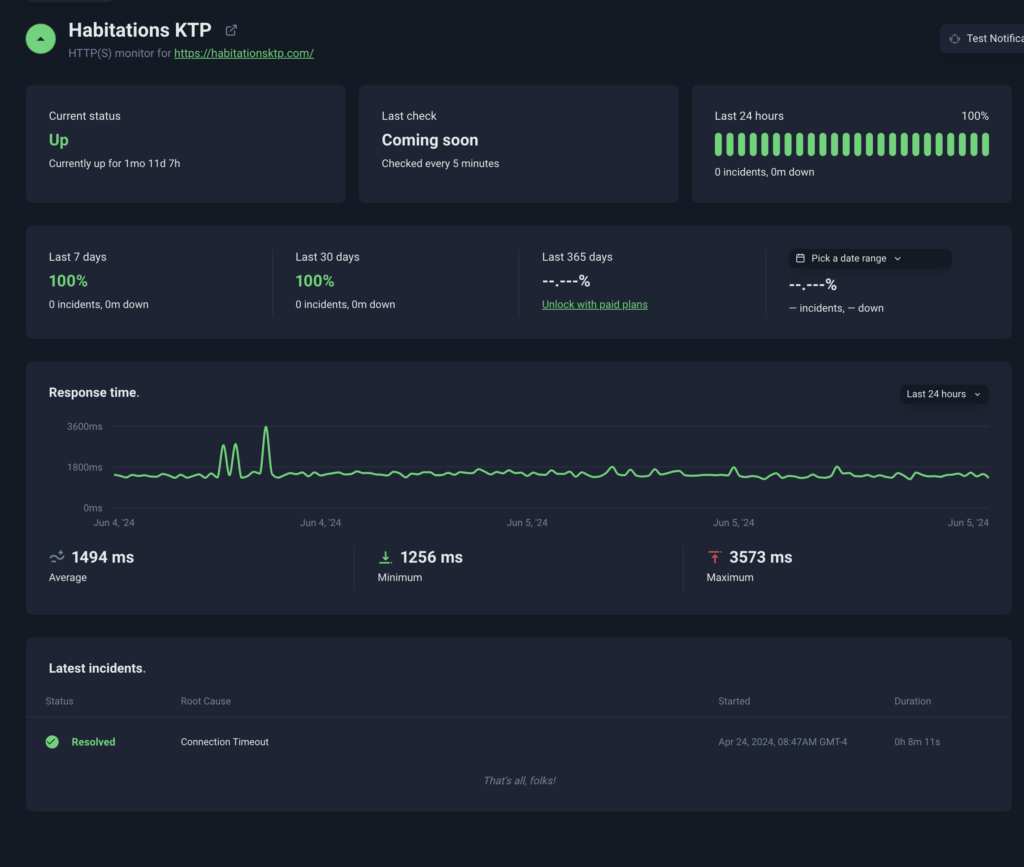Click the Habitations KTP monitor title
This screenshot has width=1024, height=867.
(x=140, y=31)
